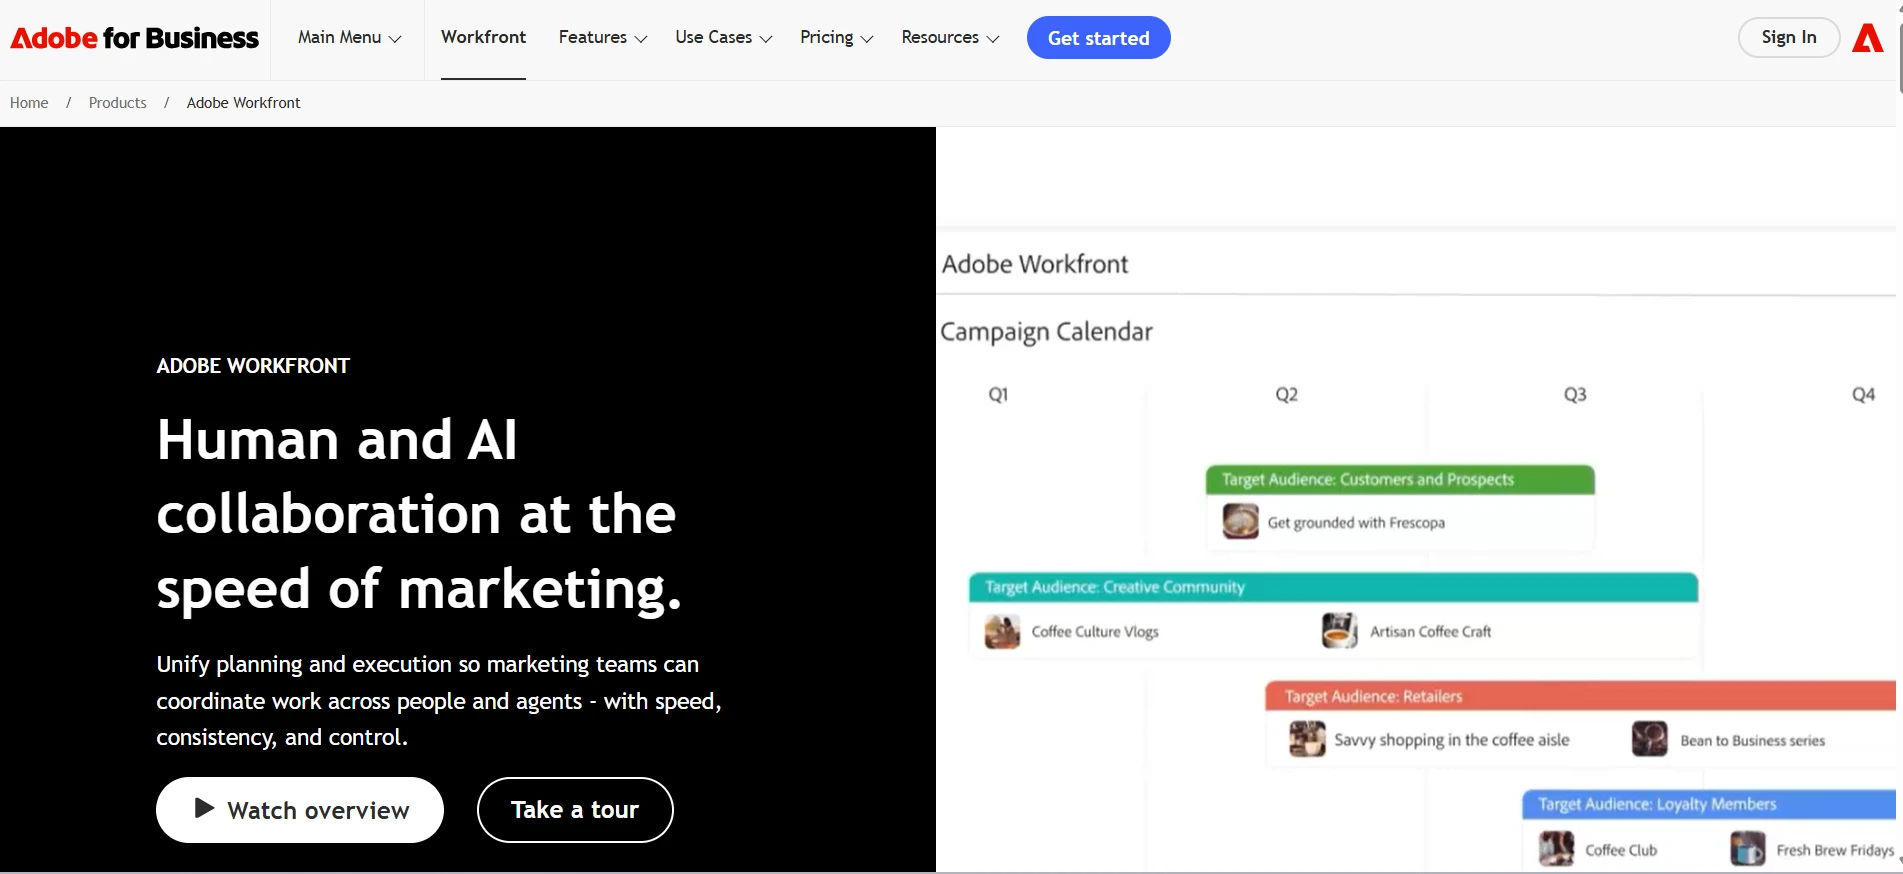1903x874 pixels.
Task: Click the red Adobe logo icon
Action: pos(1867,38)
